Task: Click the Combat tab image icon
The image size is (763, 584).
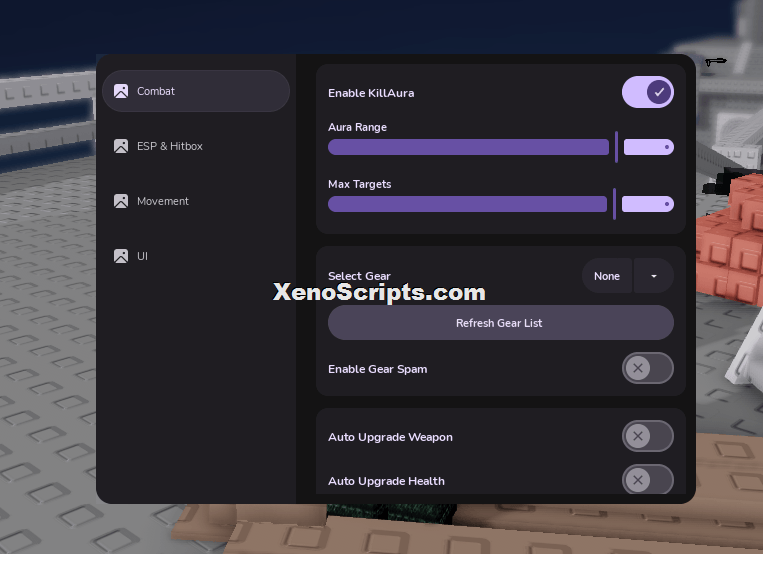Action: pos(121,91)
